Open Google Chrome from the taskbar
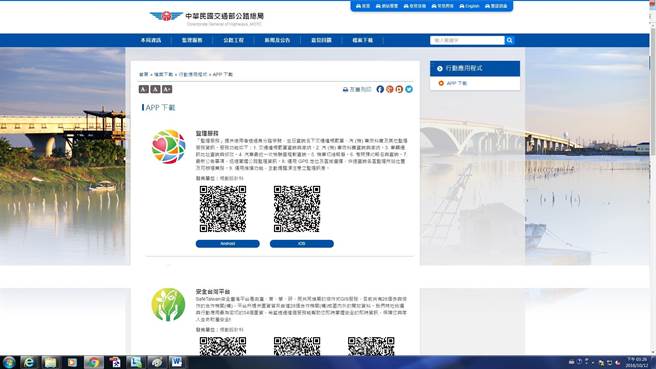656x369 pixels. pos(93,362)
